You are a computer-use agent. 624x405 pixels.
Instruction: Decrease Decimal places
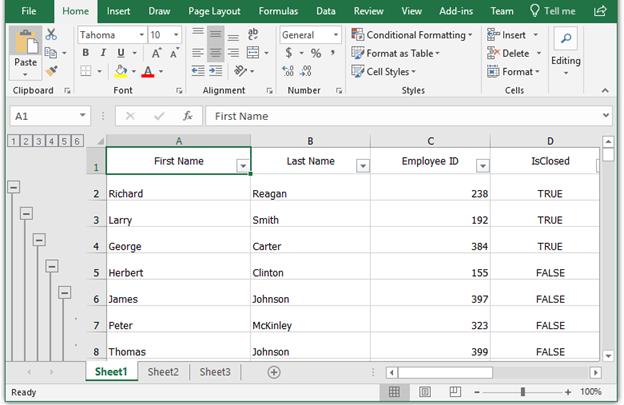click(x=306, y=71)
